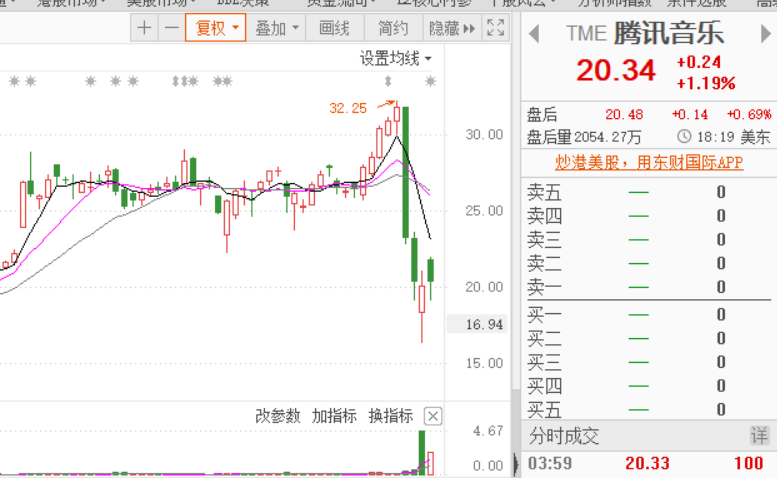
Task: Click the 03:59 trade row price 20.33
Action: (x=647, y=463)
